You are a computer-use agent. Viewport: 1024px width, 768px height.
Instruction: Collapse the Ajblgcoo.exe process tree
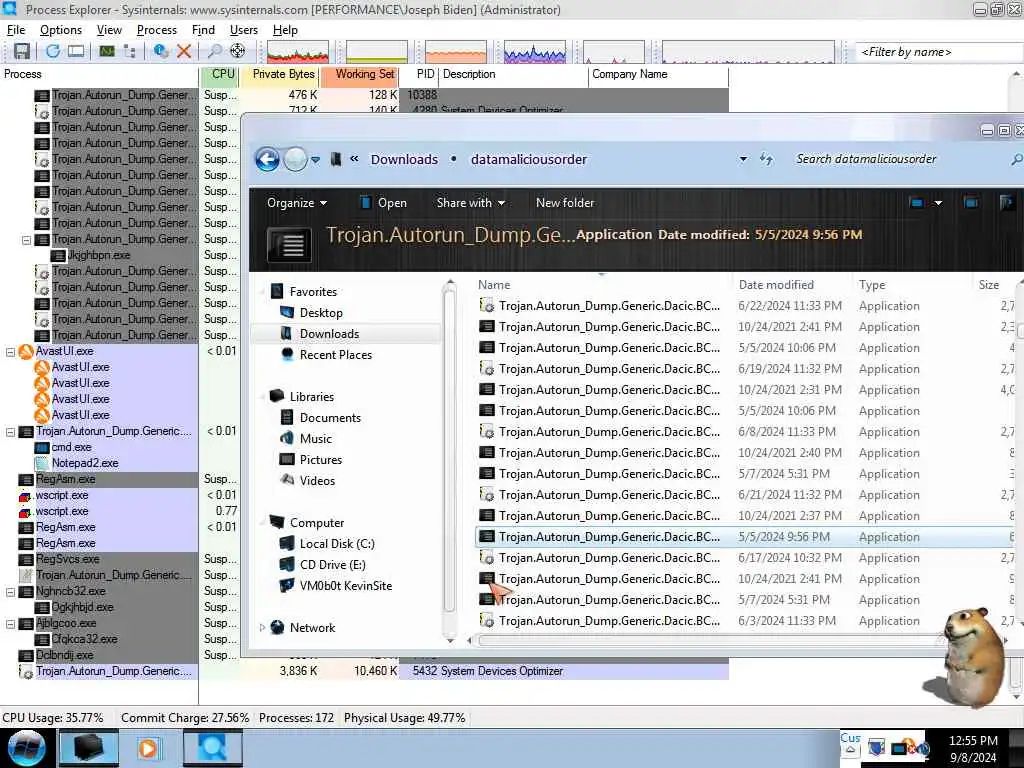pos(10,624)
